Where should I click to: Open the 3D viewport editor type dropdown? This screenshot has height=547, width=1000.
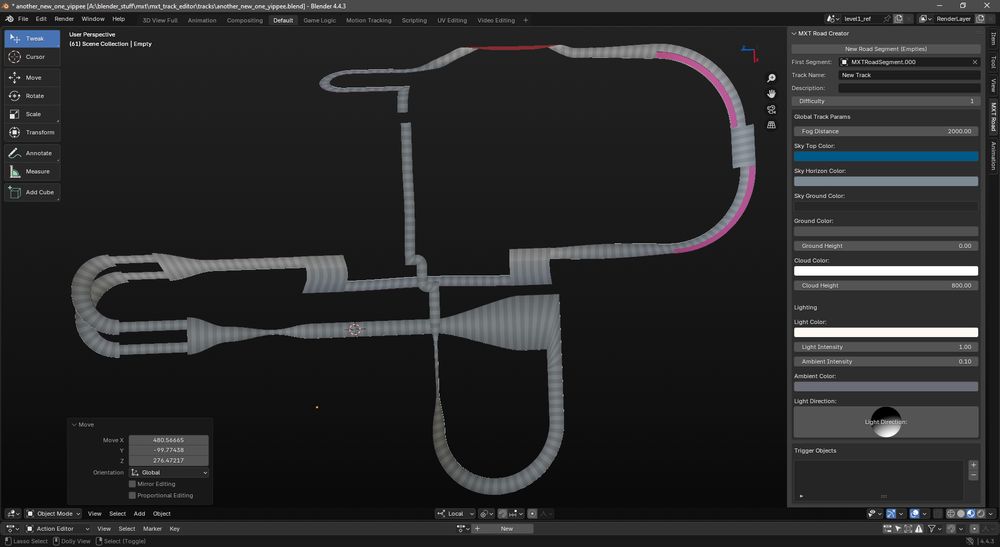12,514
